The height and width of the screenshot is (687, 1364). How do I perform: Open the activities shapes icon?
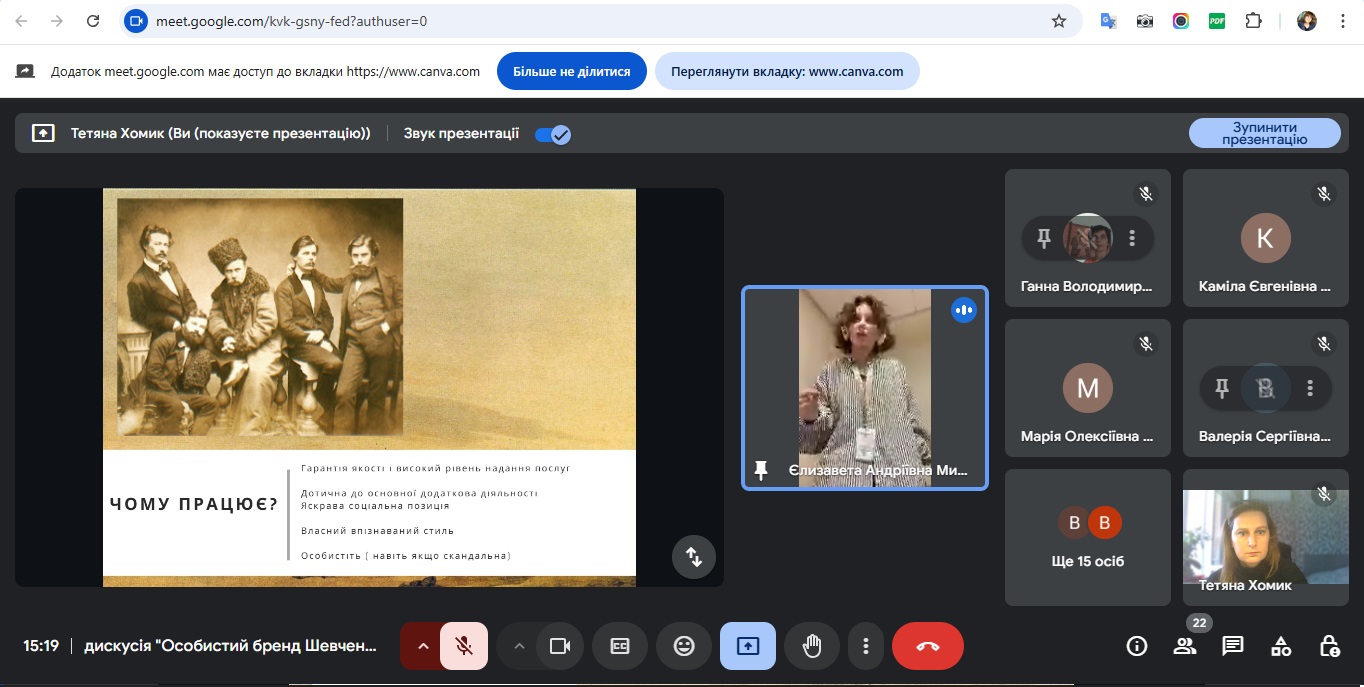[1281, 646]
